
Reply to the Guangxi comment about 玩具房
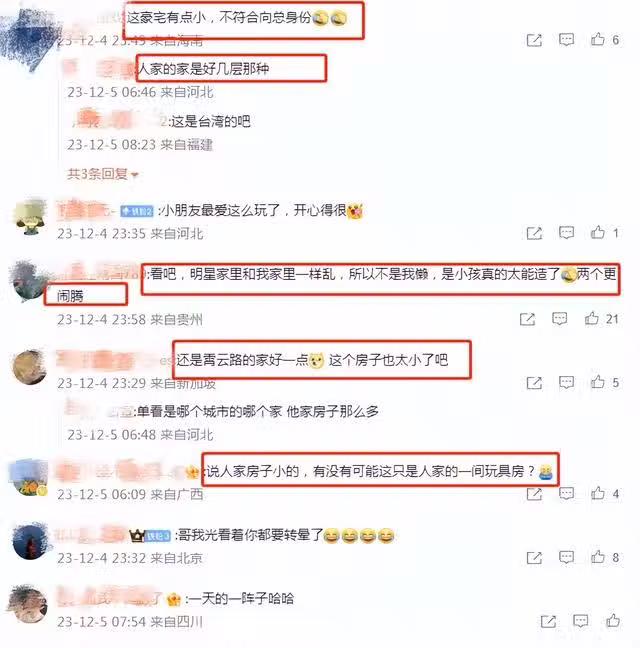click(x=566, y=493)
